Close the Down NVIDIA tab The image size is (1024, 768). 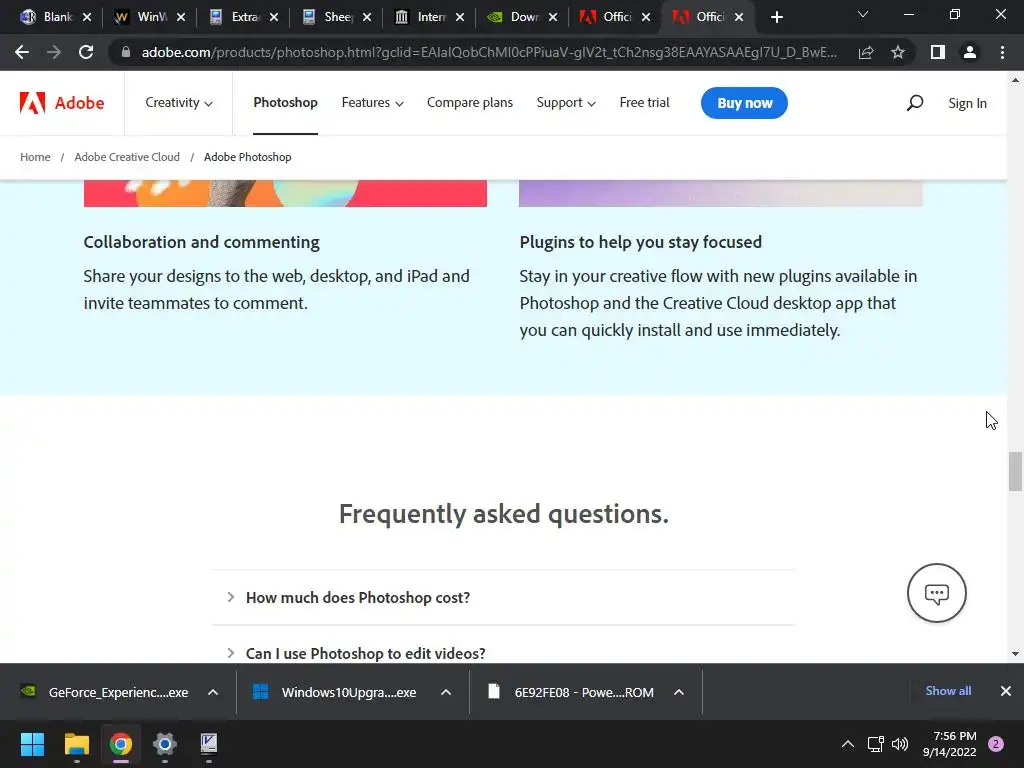pos(553,17)
